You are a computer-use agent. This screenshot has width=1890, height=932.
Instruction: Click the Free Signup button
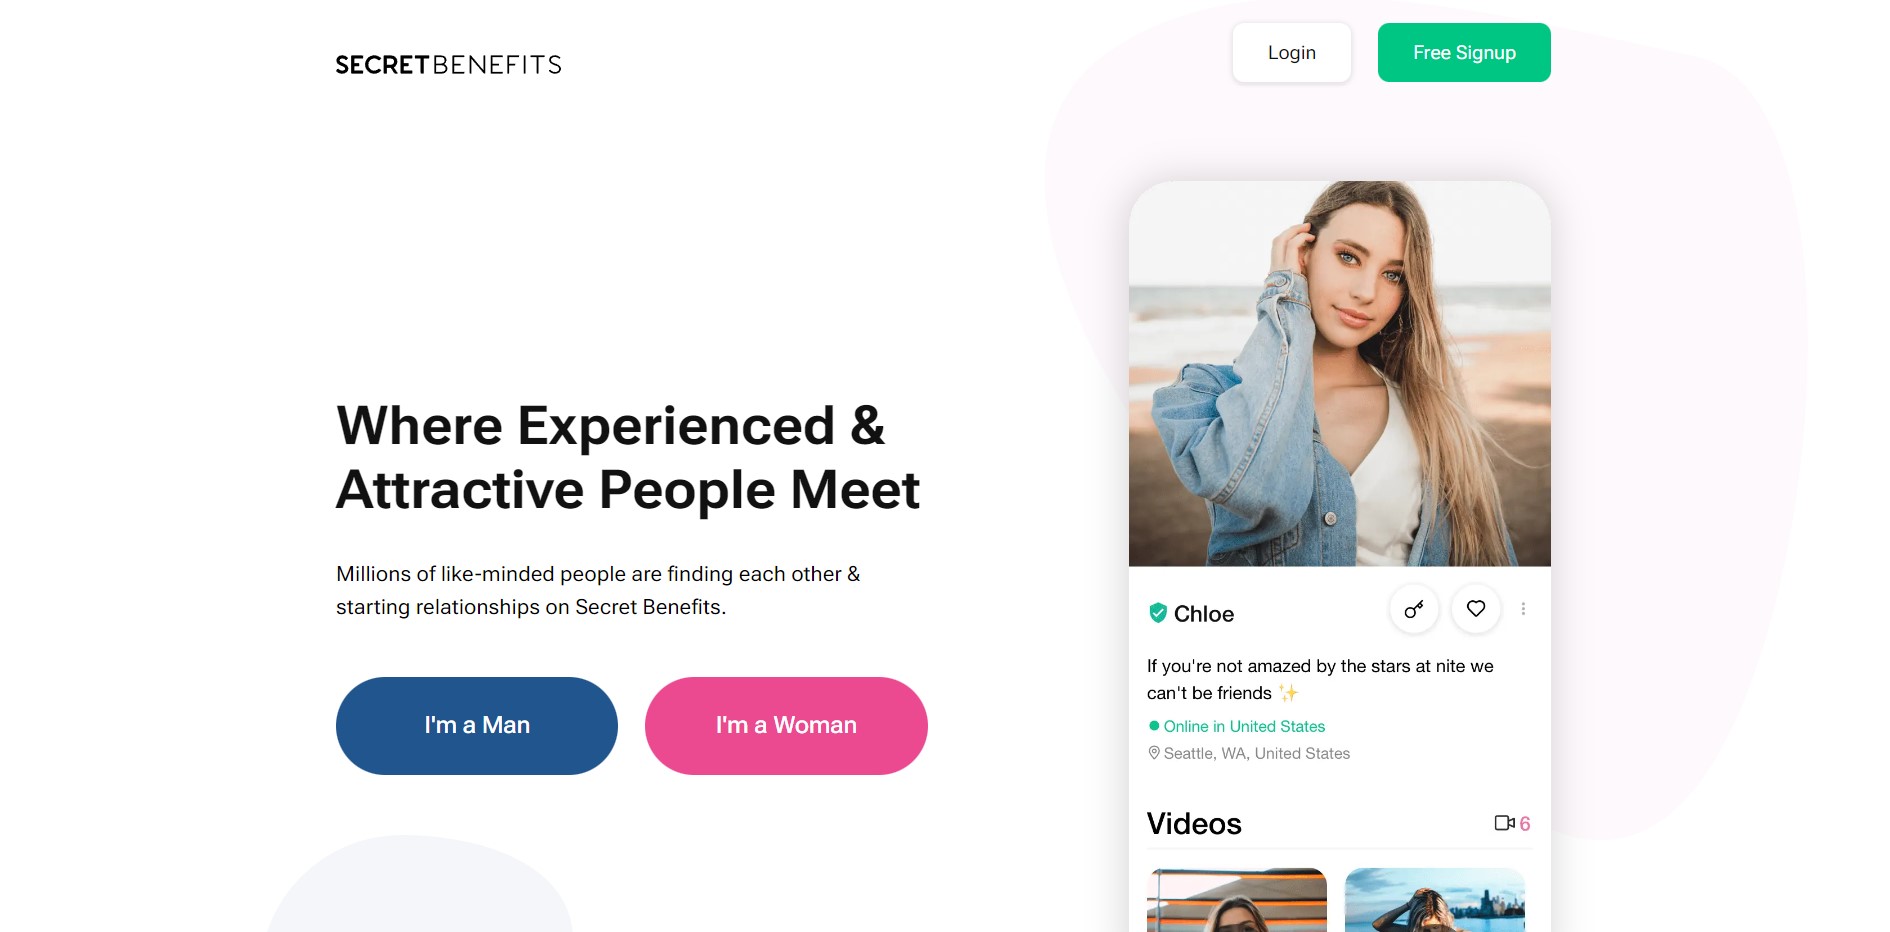1464,53
